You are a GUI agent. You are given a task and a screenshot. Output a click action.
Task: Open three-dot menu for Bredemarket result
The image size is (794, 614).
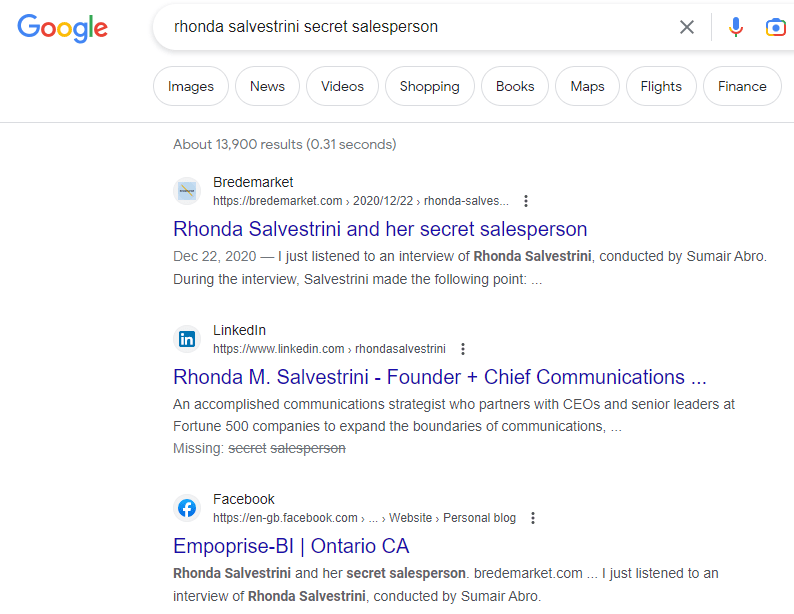[x=527, y=201]
